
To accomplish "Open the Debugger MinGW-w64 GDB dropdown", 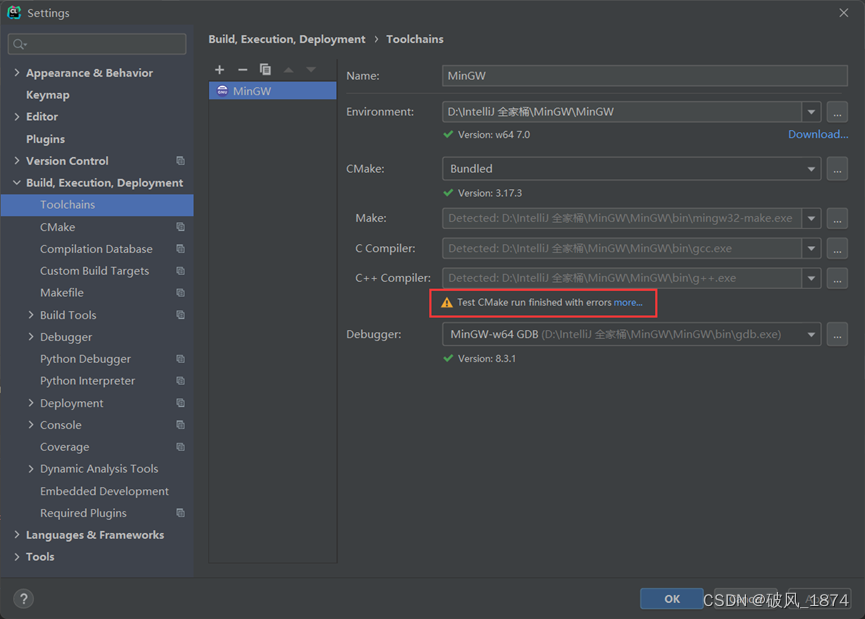I will pos(811,335).
